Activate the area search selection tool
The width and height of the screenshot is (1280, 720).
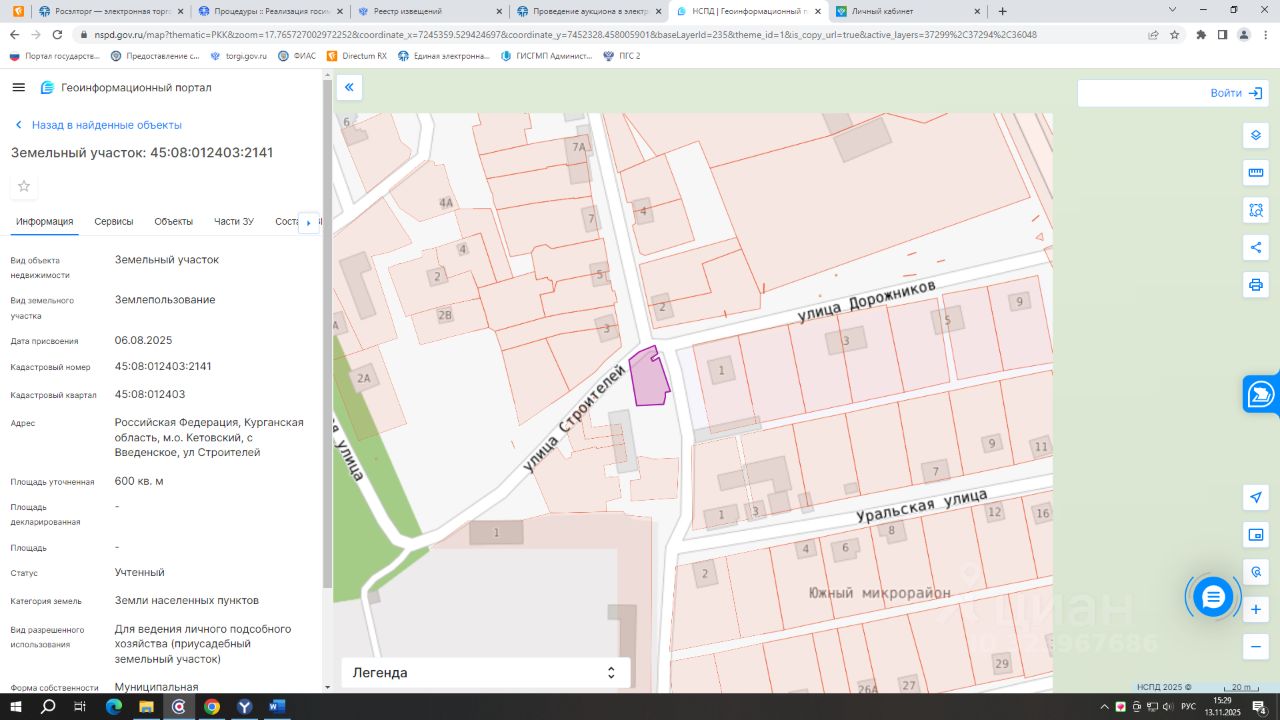point(1256,210)
